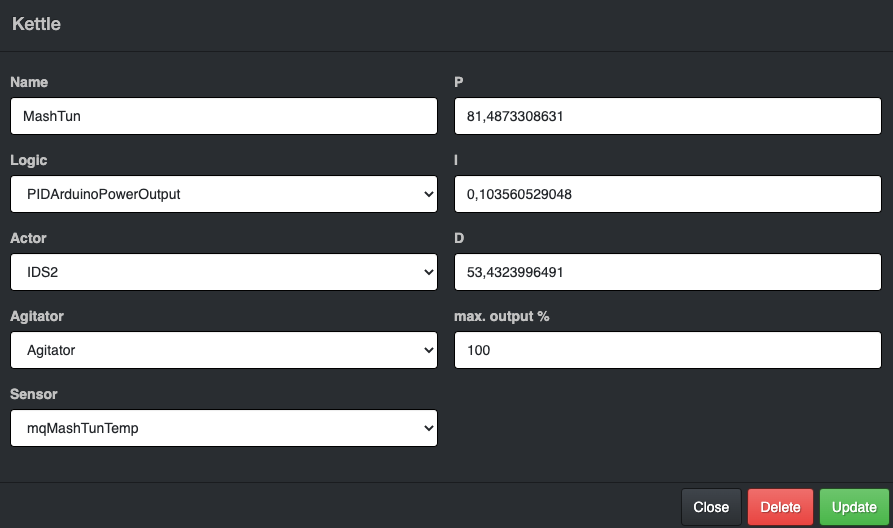This screenshot has width=893, height=528.
Task: Click the "Sensor" label text
Action: click(x=33, y=394)
